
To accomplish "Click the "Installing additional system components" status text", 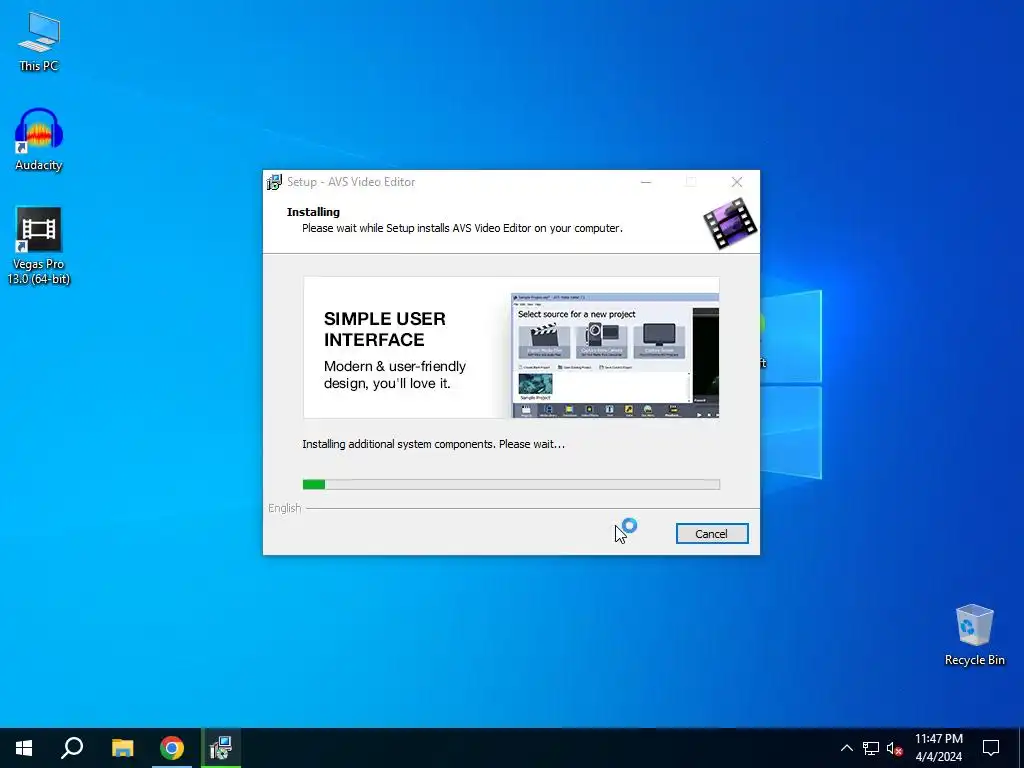I will coord(434,444).
